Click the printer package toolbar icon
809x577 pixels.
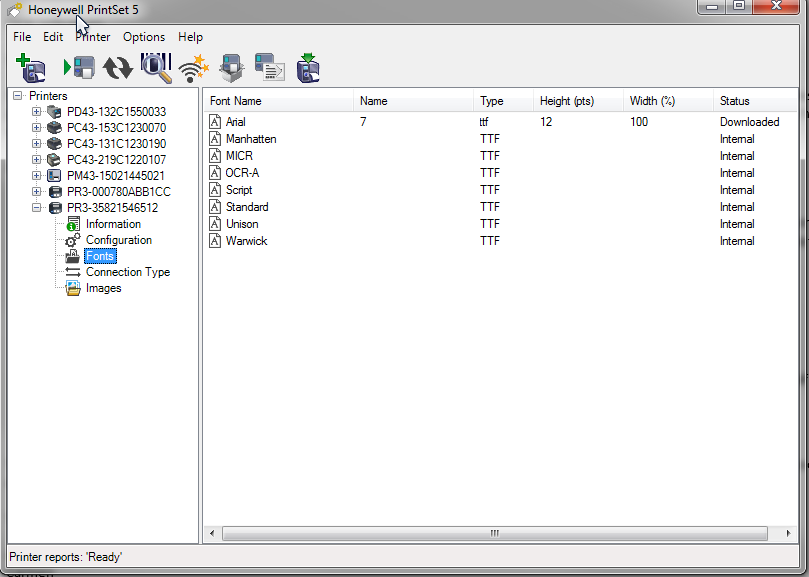(232, 68)
